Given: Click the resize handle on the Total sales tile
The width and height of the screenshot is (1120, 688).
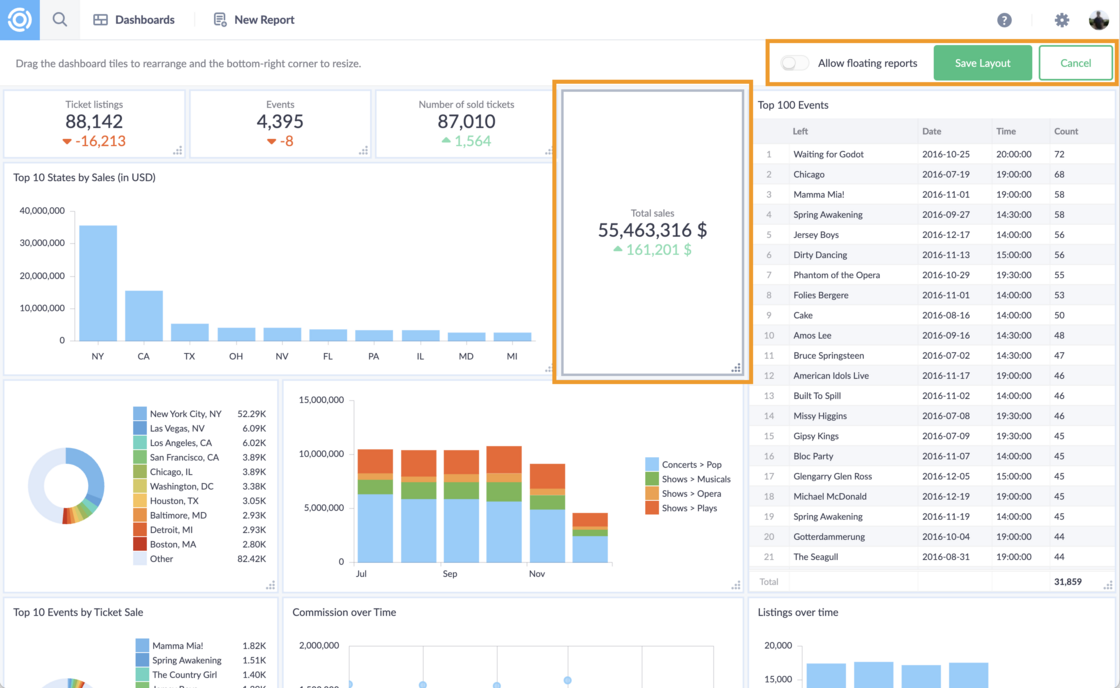Looking at the screenshot, I should coord(735,368).
